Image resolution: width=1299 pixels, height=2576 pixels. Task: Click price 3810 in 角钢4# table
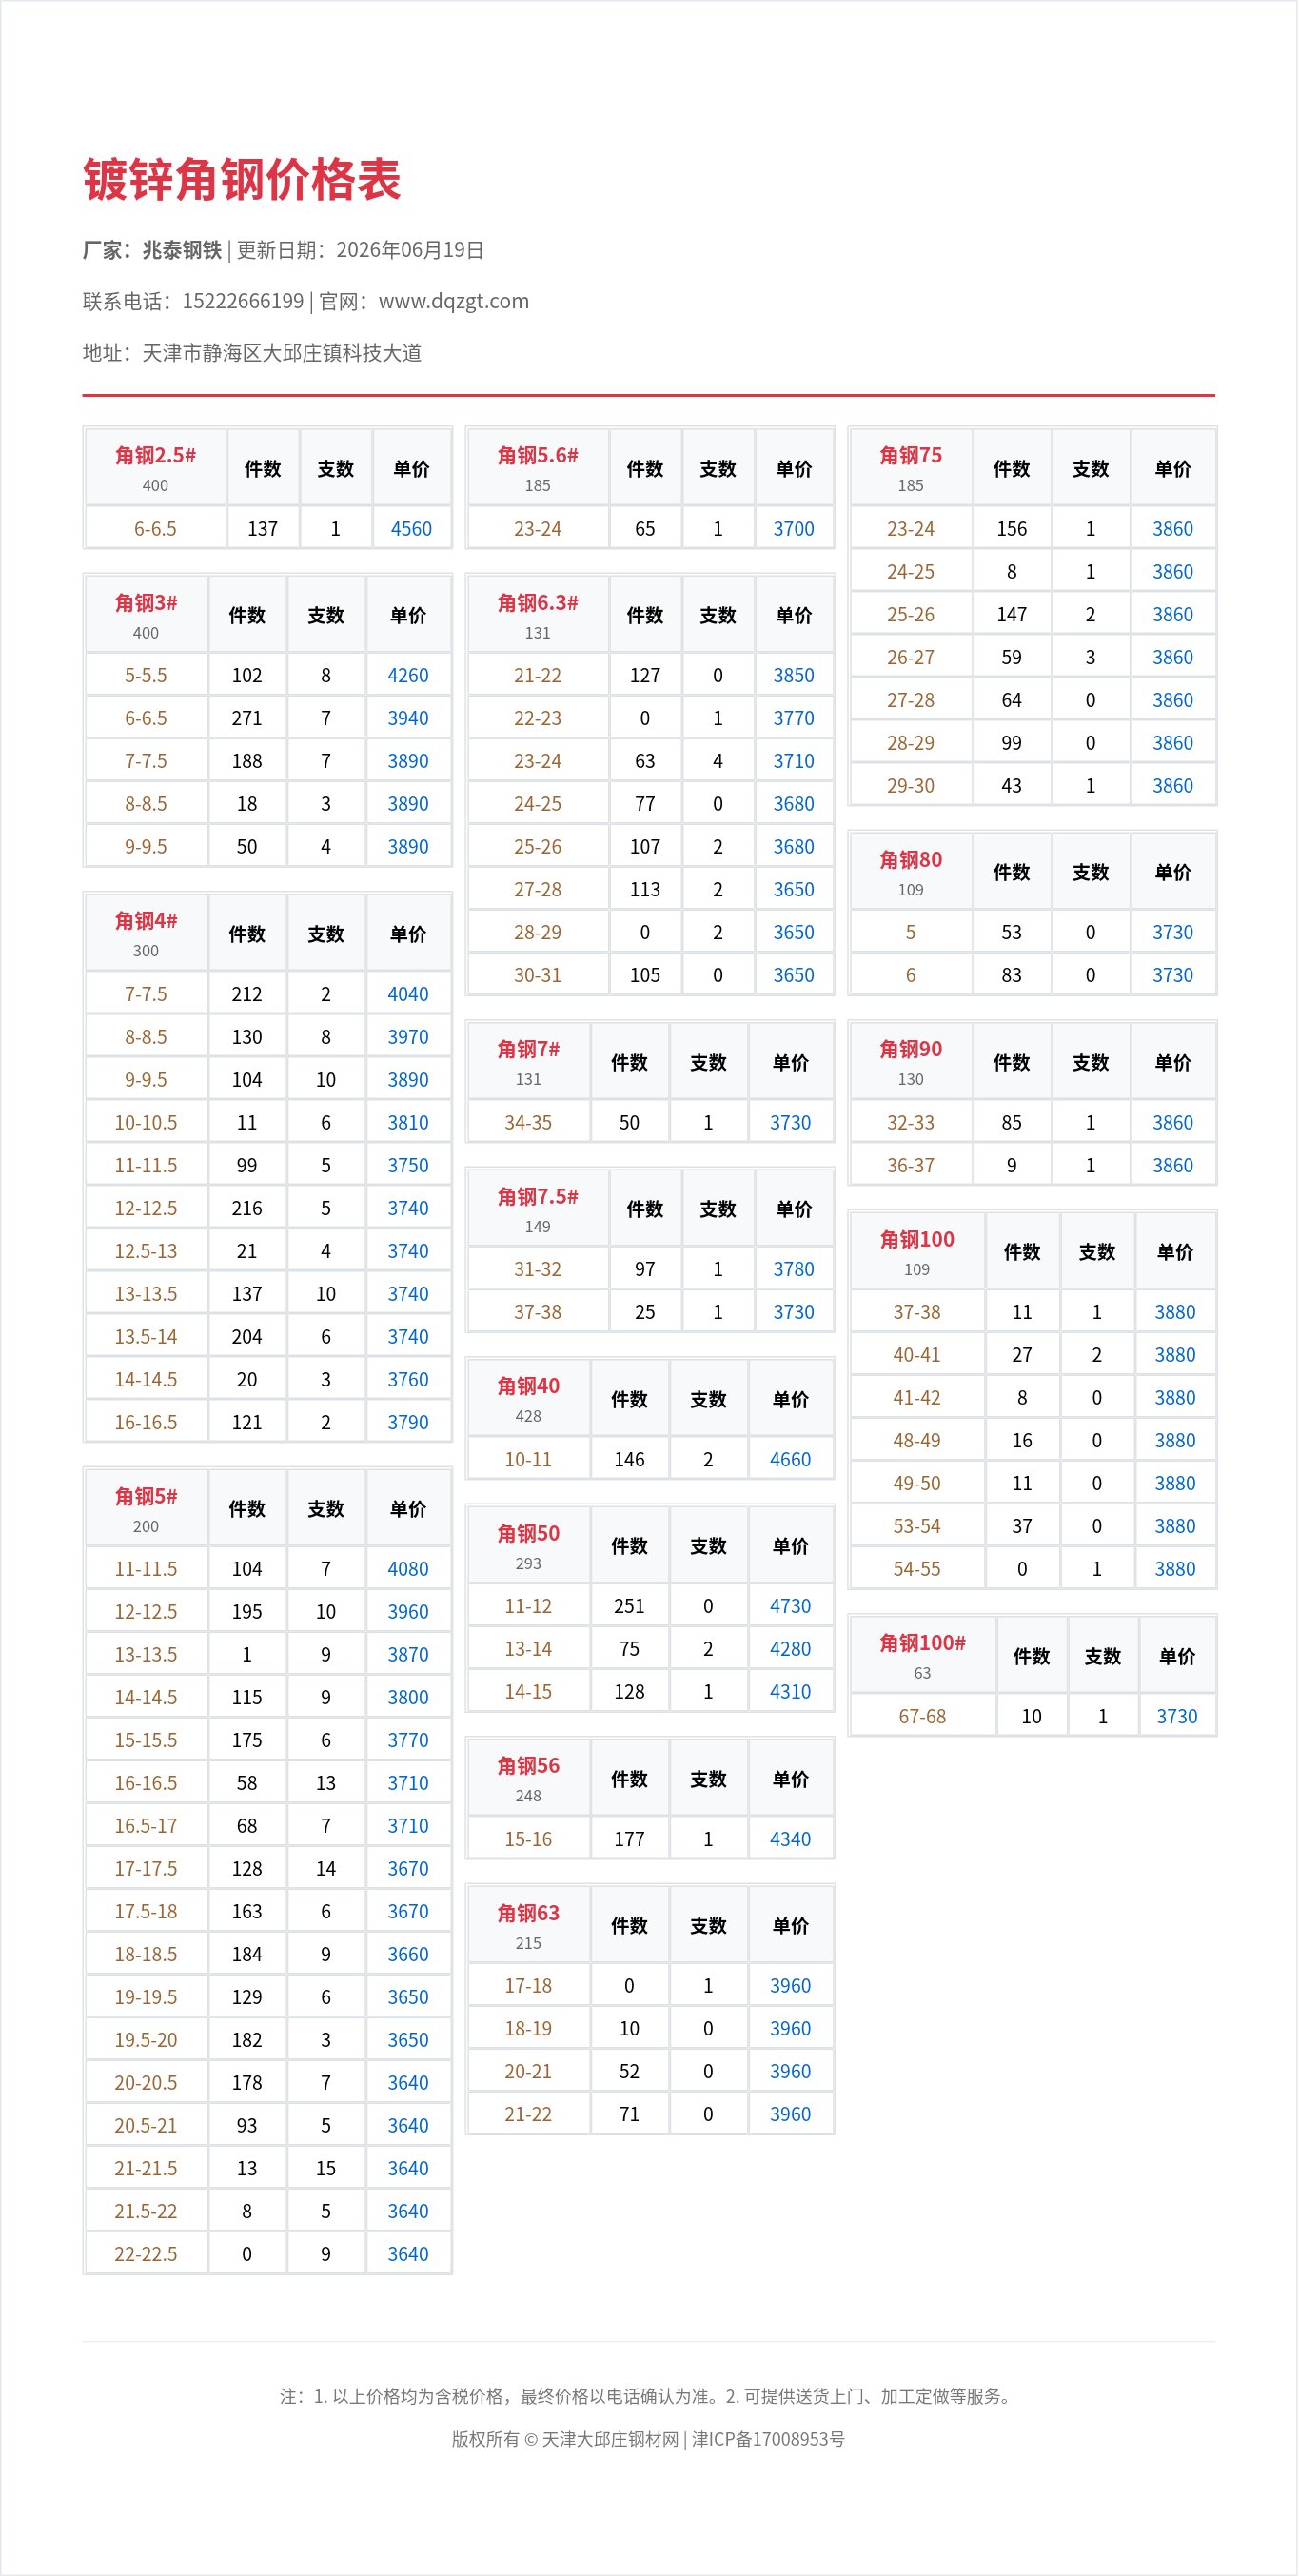(408, 1123)
